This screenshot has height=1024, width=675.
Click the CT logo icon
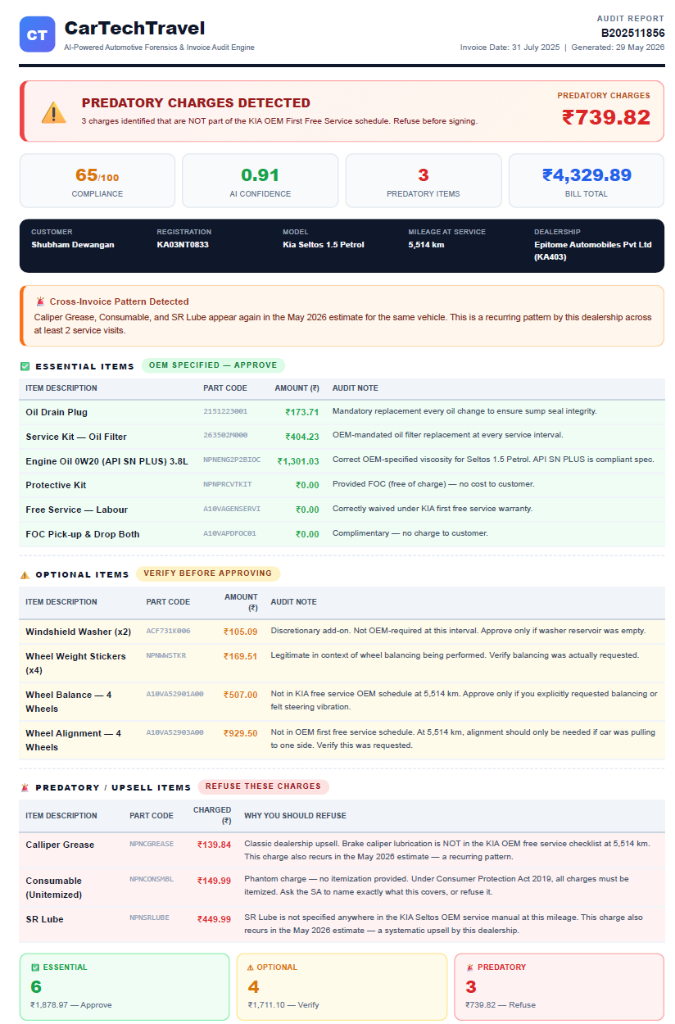pos(37,35)
